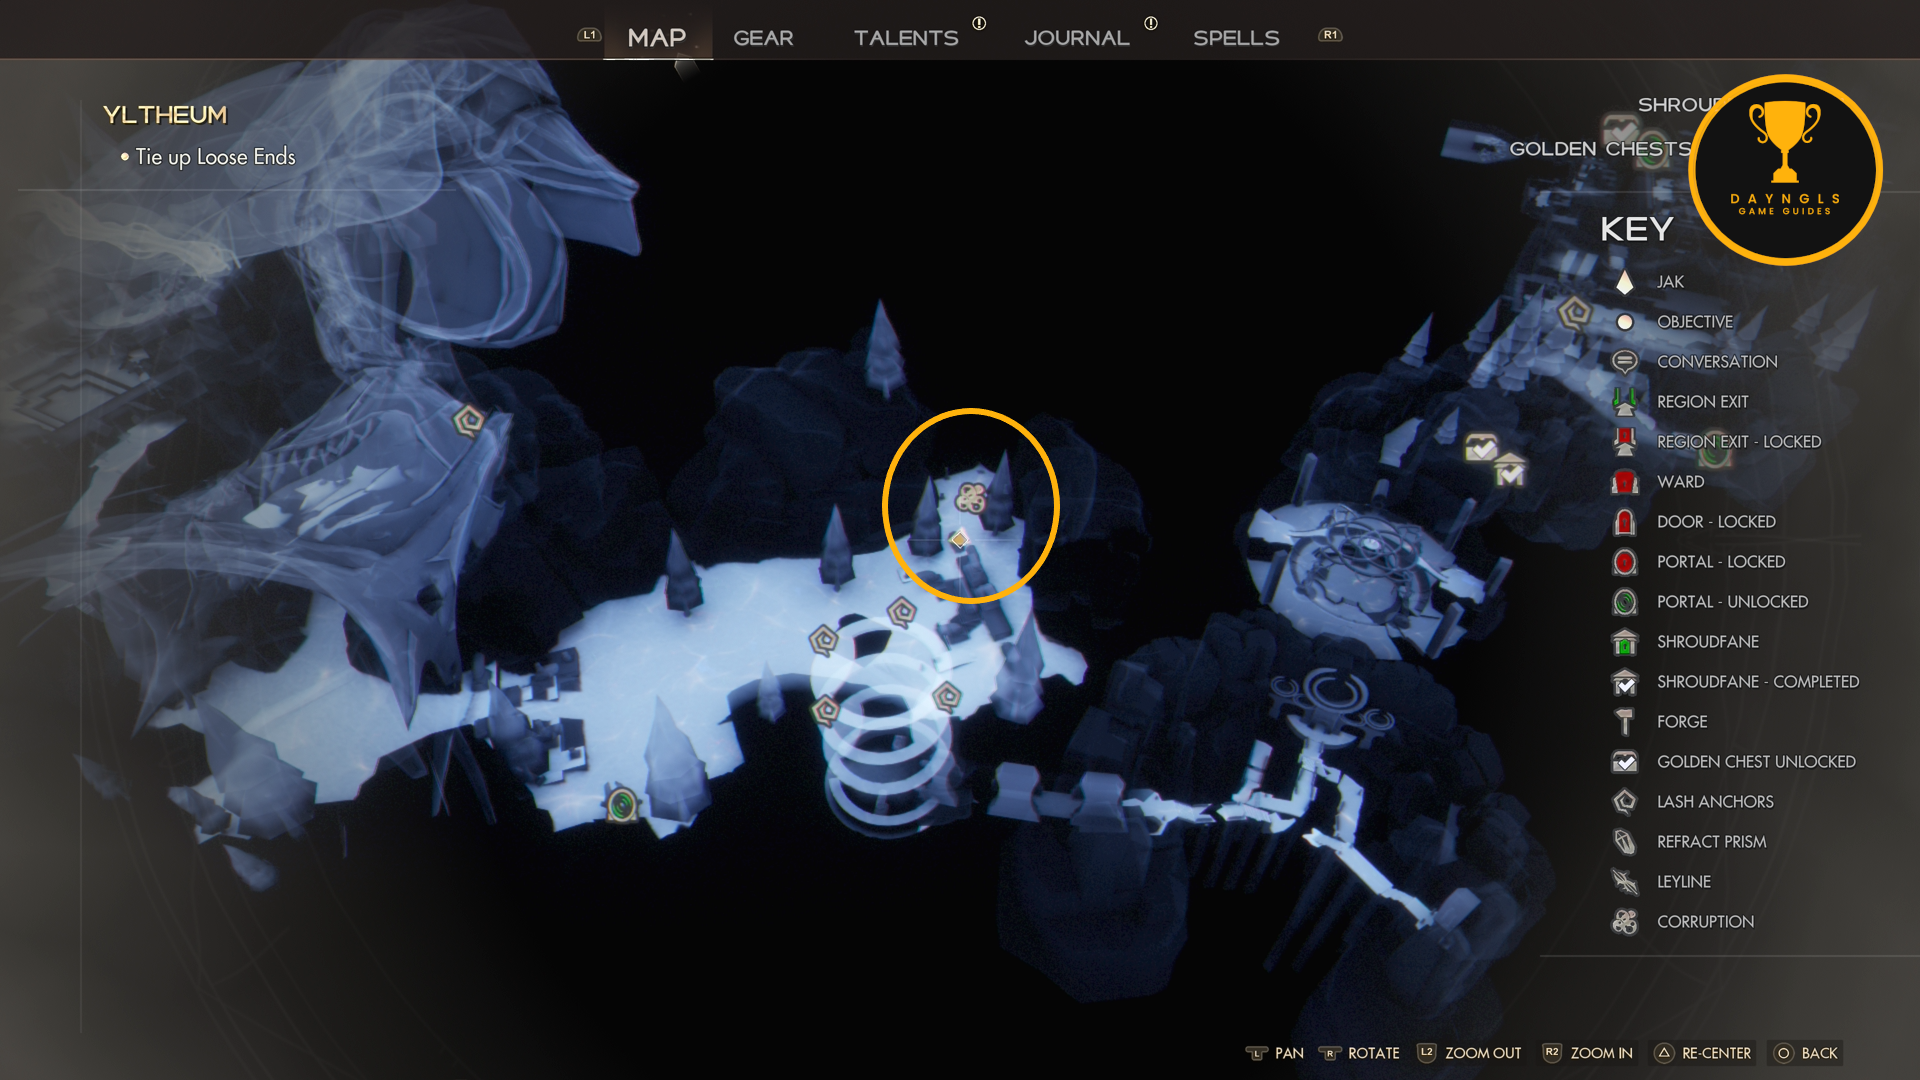This screenshot has width=1920, height=1080.
Task: Click the Ward icon in the key
Action: coord(1625,482)
